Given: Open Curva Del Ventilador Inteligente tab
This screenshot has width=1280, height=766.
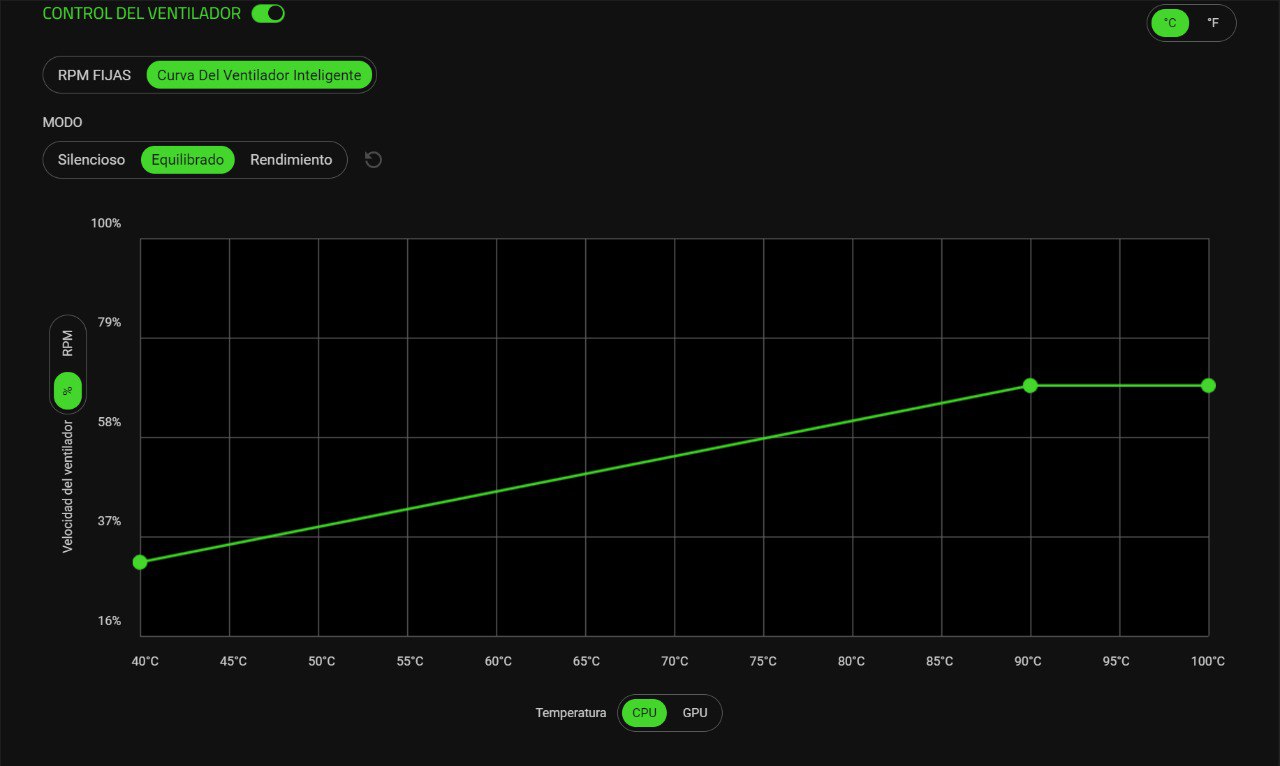Looking at the screenshot, I should click(x=260, y=75).
